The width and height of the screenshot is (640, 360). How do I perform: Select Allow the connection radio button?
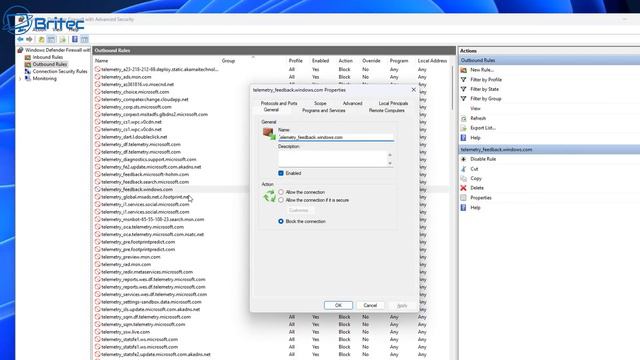[x=281, y=192]
